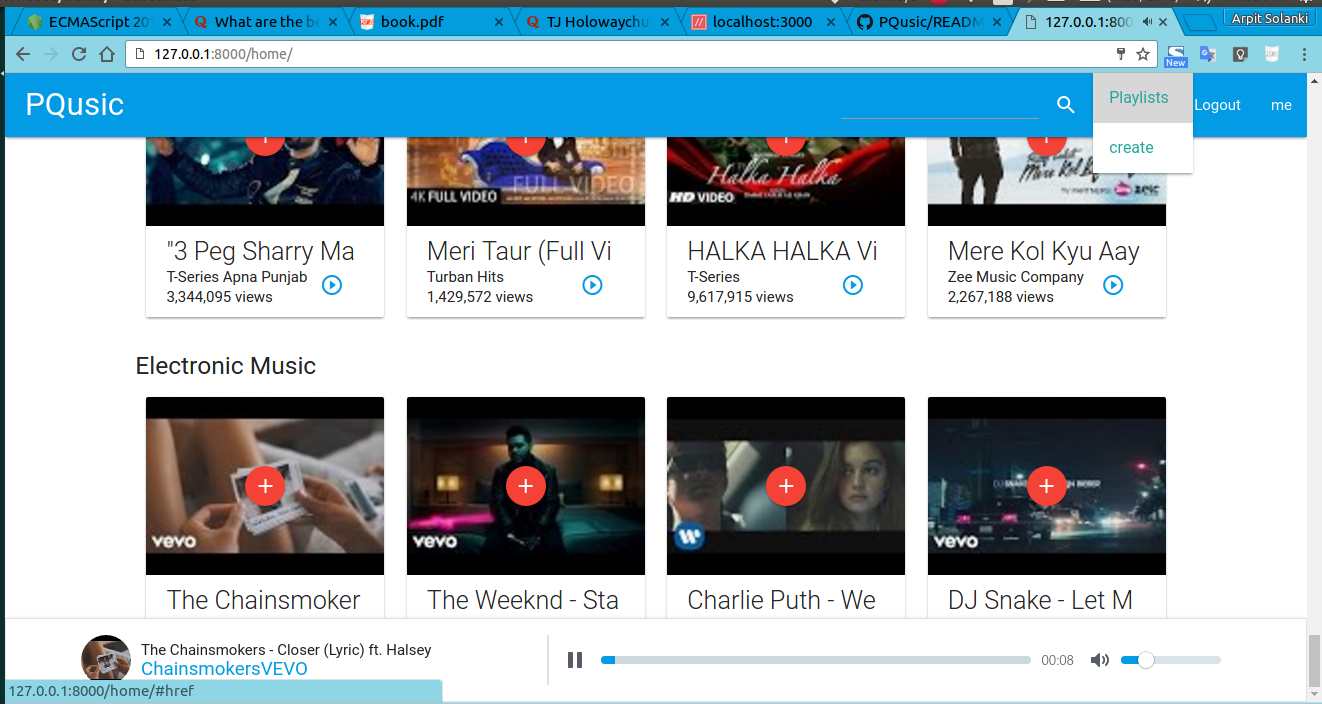The image size is (1322, 704).
Task: Play the T-Series Apna Punjab track
Action: [332, 285]
